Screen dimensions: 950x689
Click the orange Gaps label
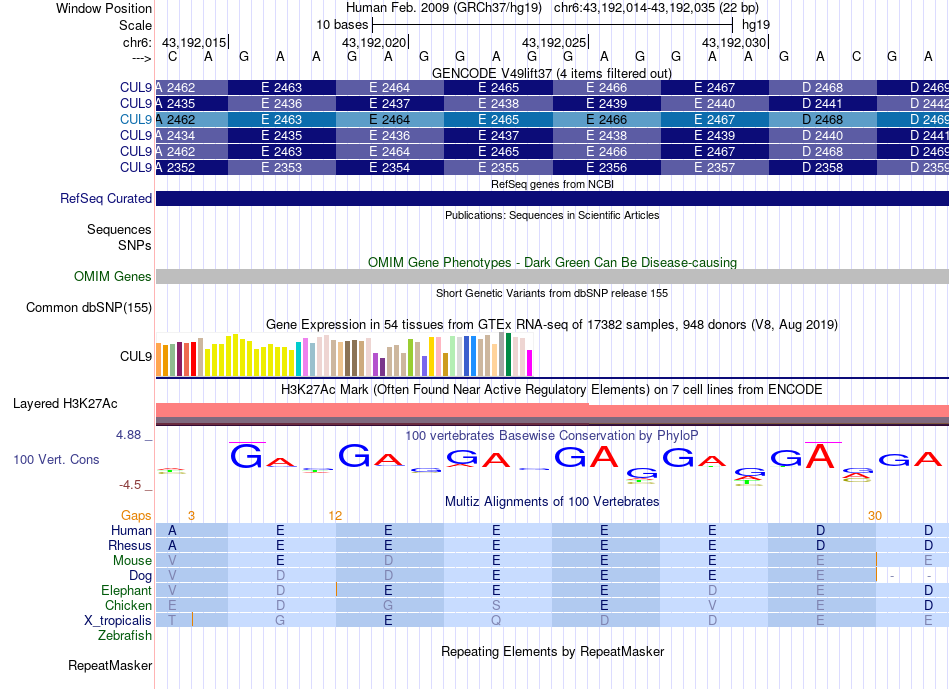136,515
